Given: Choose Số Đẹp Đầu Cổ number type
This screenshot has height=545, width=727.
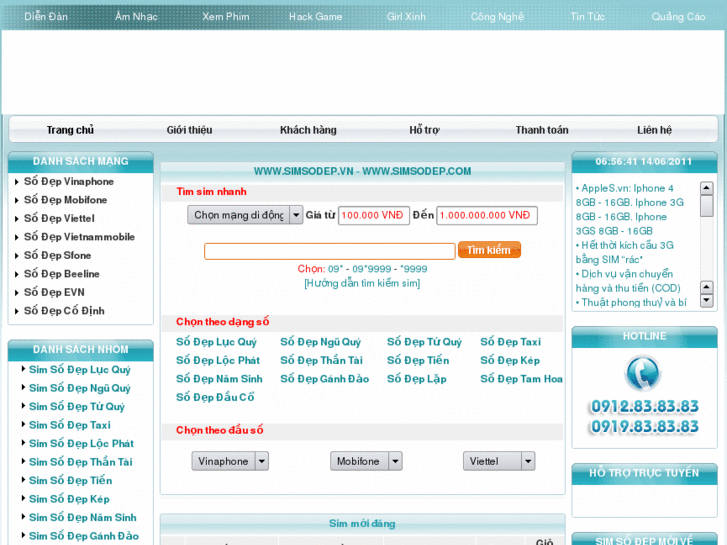Looking at the screenshot, I should point(215,398).
